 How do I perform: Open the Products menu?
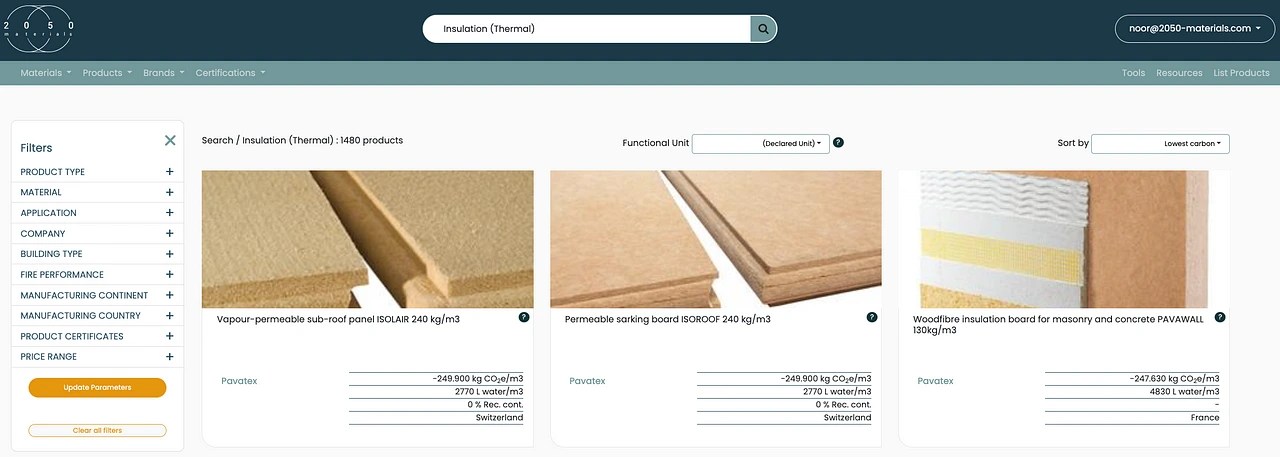[x=107, y=73]
